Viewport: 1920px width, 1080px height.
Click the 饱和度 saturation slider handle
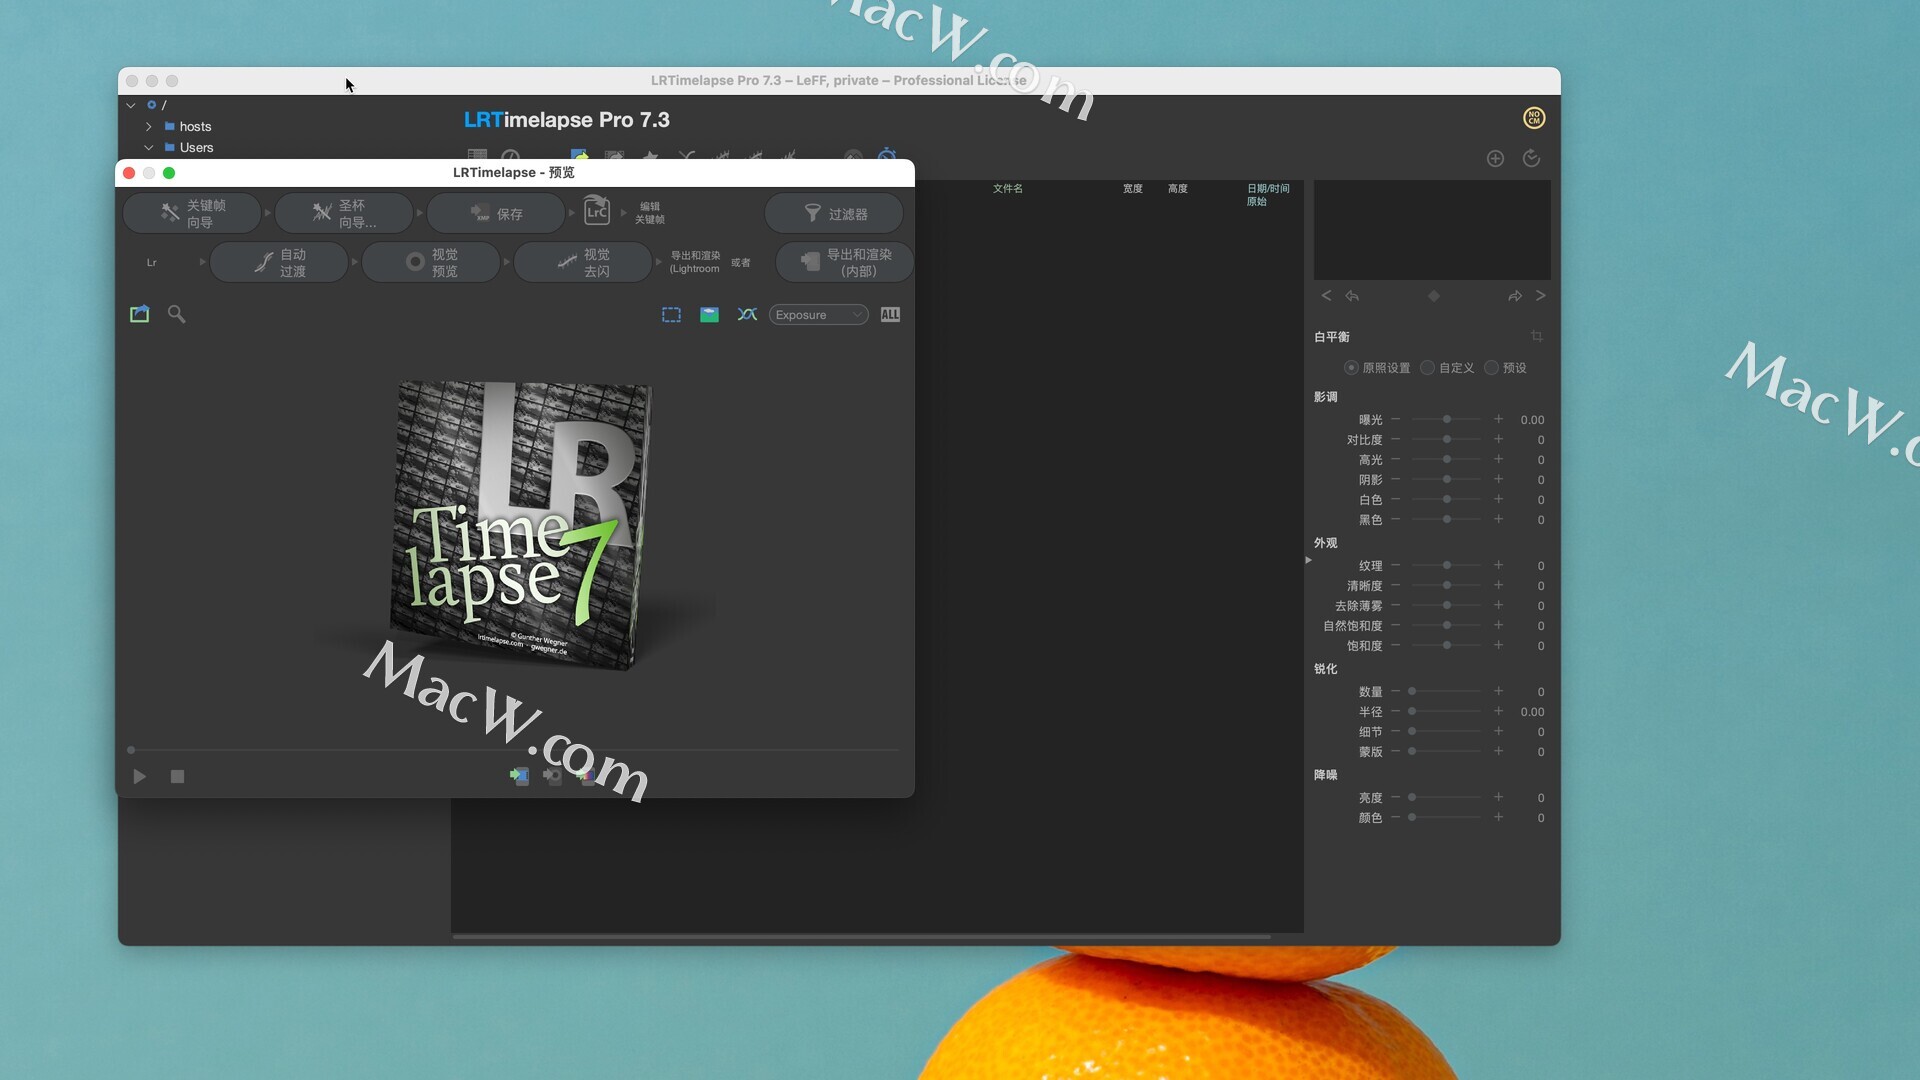1447,646
